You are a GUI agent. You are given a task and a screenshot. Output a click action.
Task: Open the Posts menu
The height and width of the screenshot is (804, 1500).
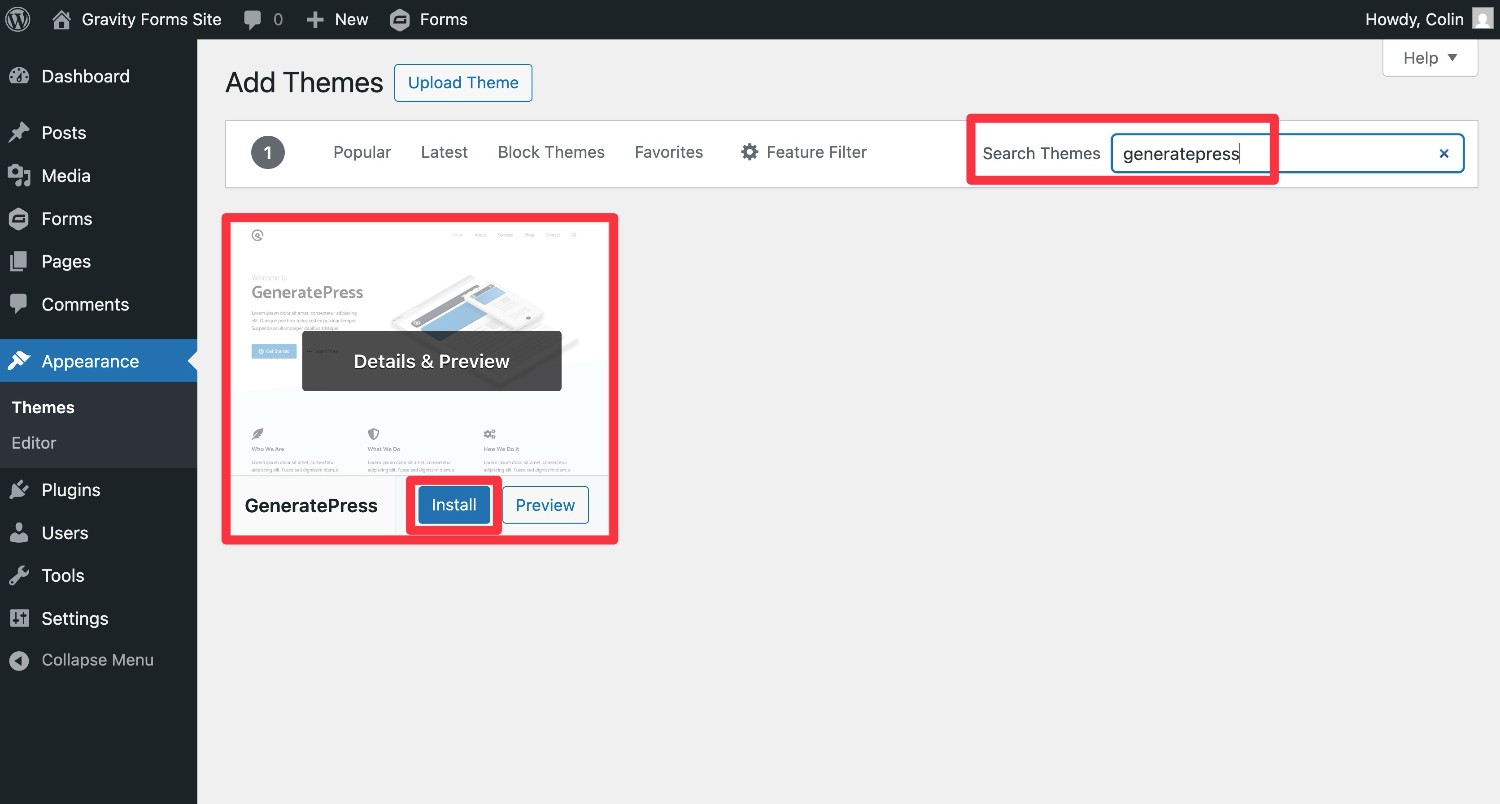(98, 133)
